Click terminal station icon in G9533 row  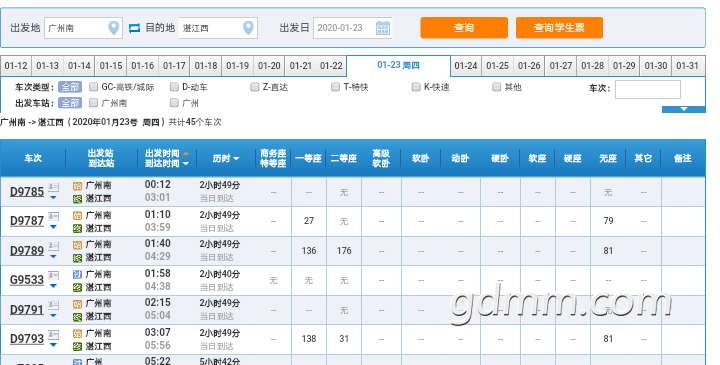[x=78, y=287]
